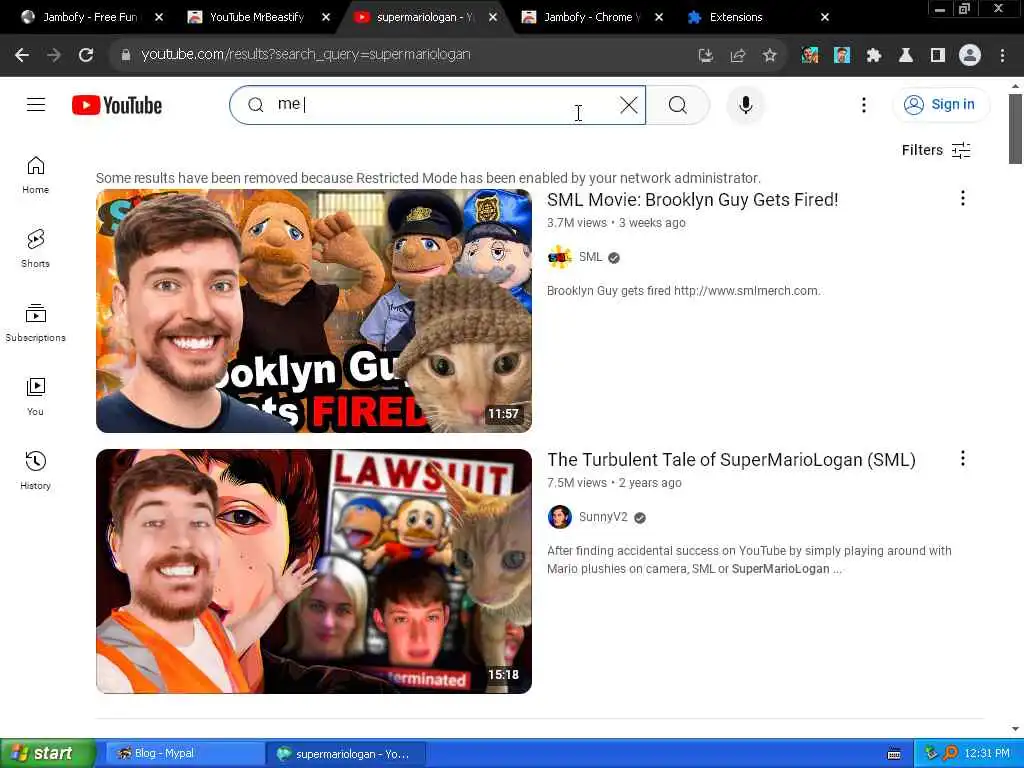Click the 15:18 duration badge

[x=503, y=674]
